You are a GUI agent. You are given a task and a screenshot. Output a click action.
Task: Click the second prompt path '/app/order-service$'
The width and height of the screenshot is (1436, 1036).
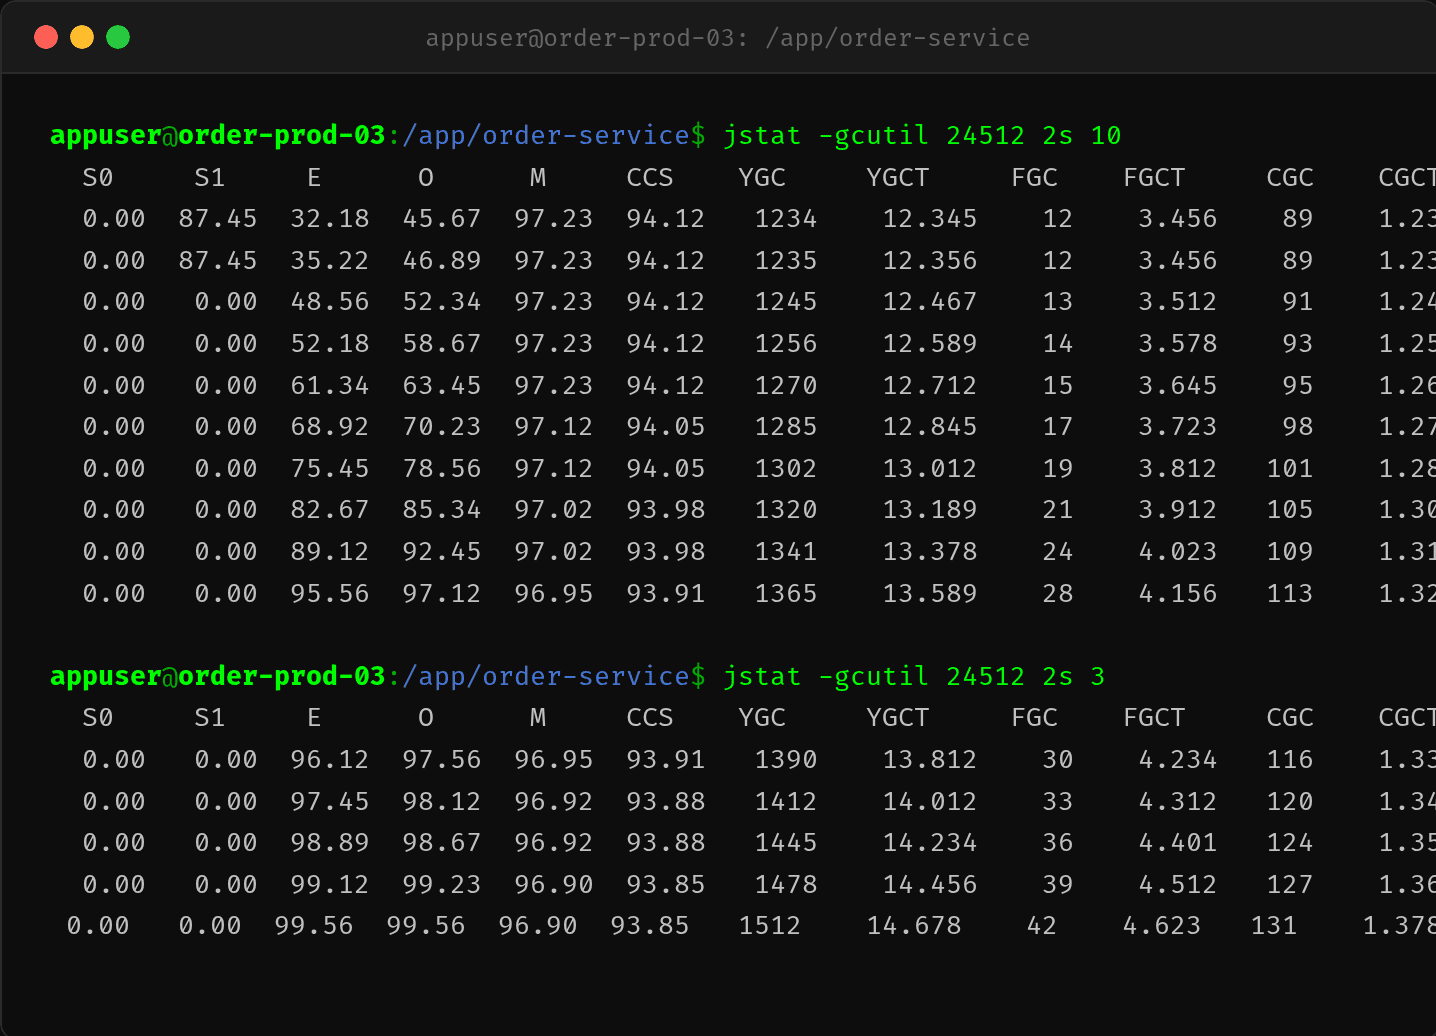(x=554, y=676)
